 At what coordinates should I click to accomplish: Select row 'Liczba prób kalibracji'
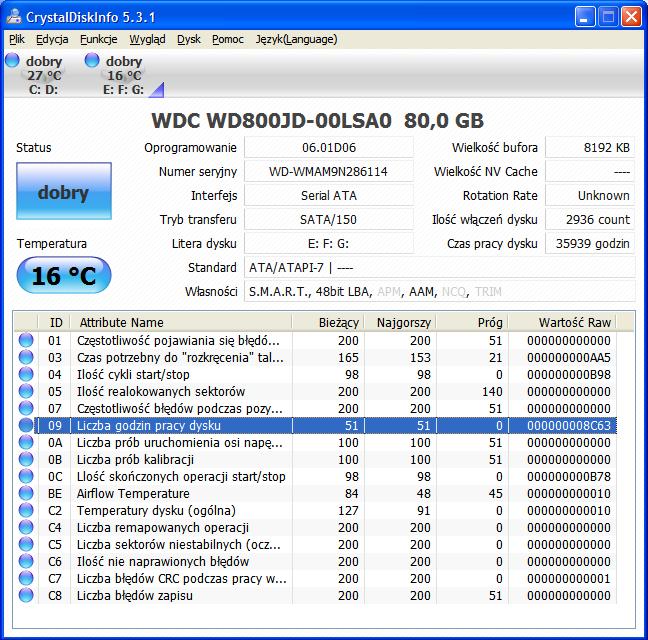point(315,459)
